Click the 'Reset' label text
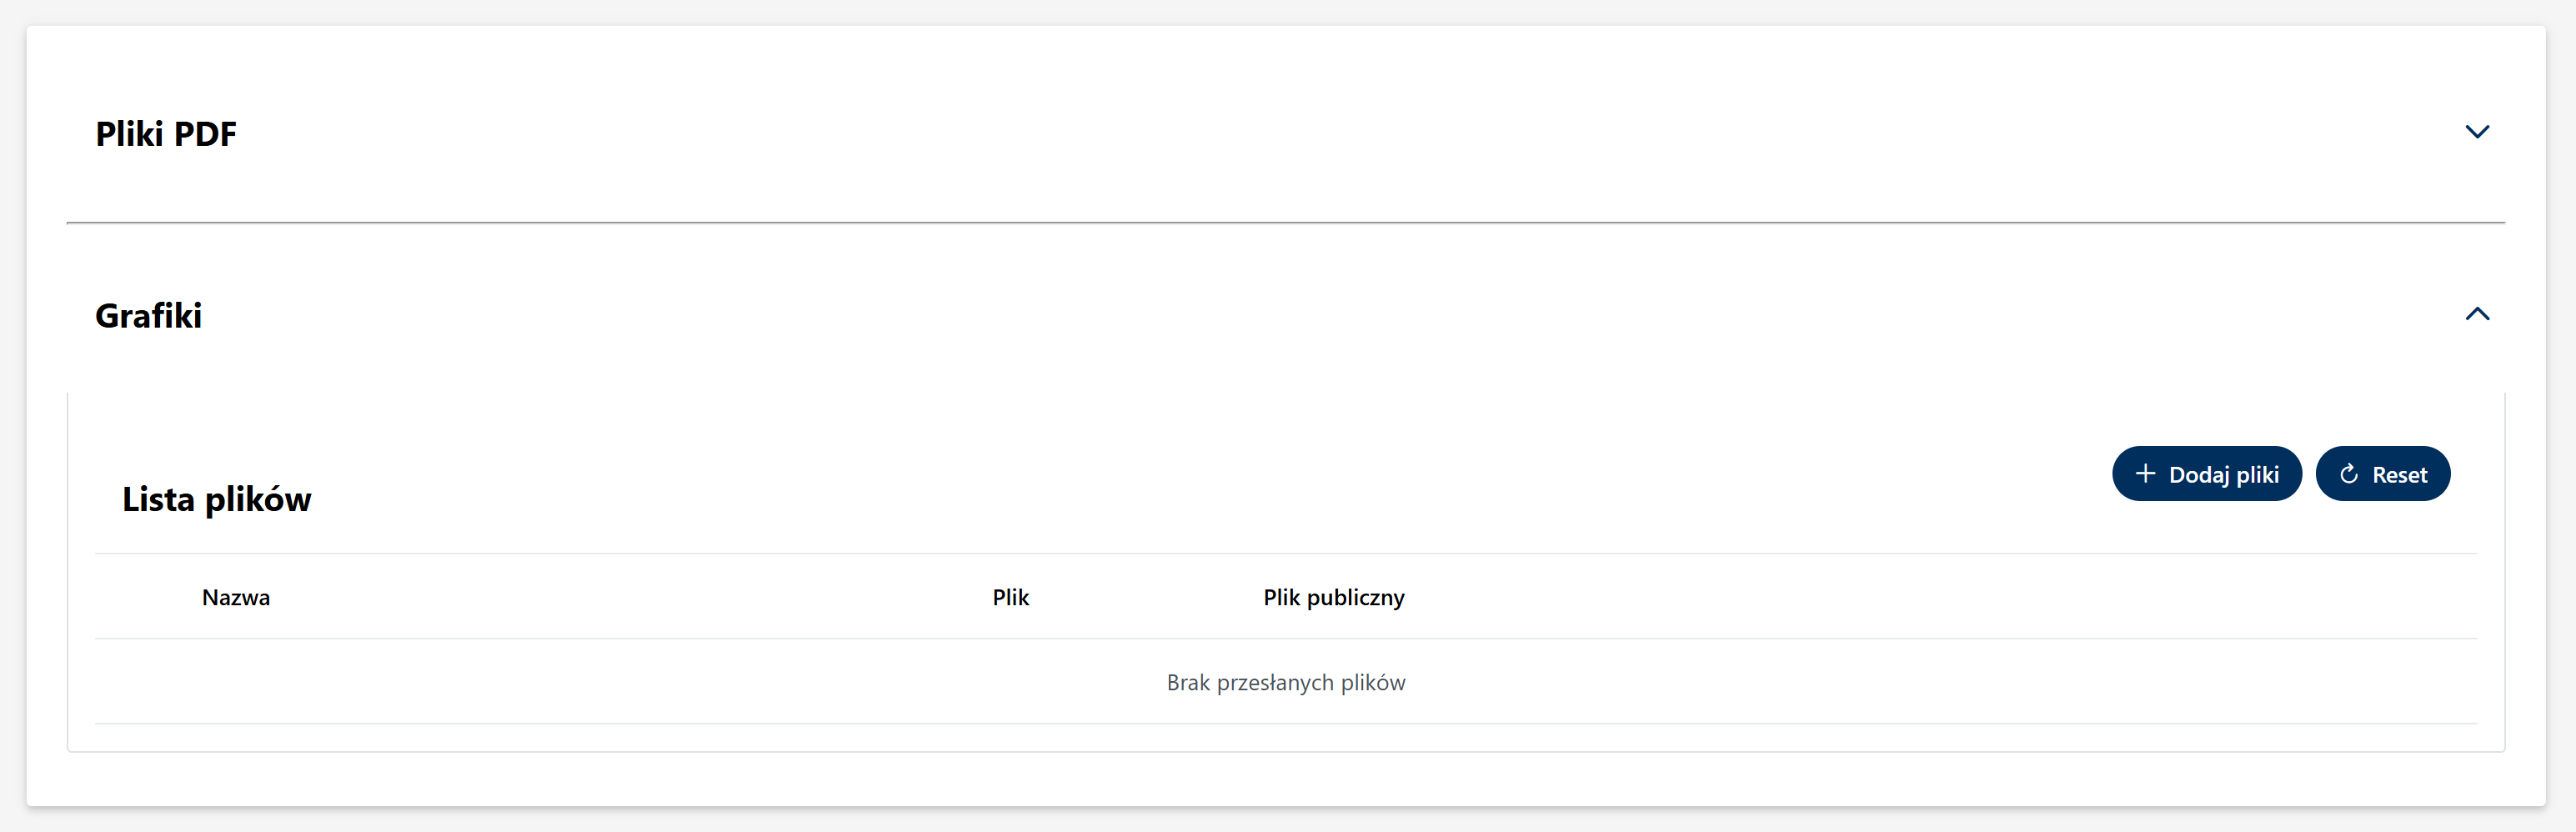2576x832 pixels. 2399,475
